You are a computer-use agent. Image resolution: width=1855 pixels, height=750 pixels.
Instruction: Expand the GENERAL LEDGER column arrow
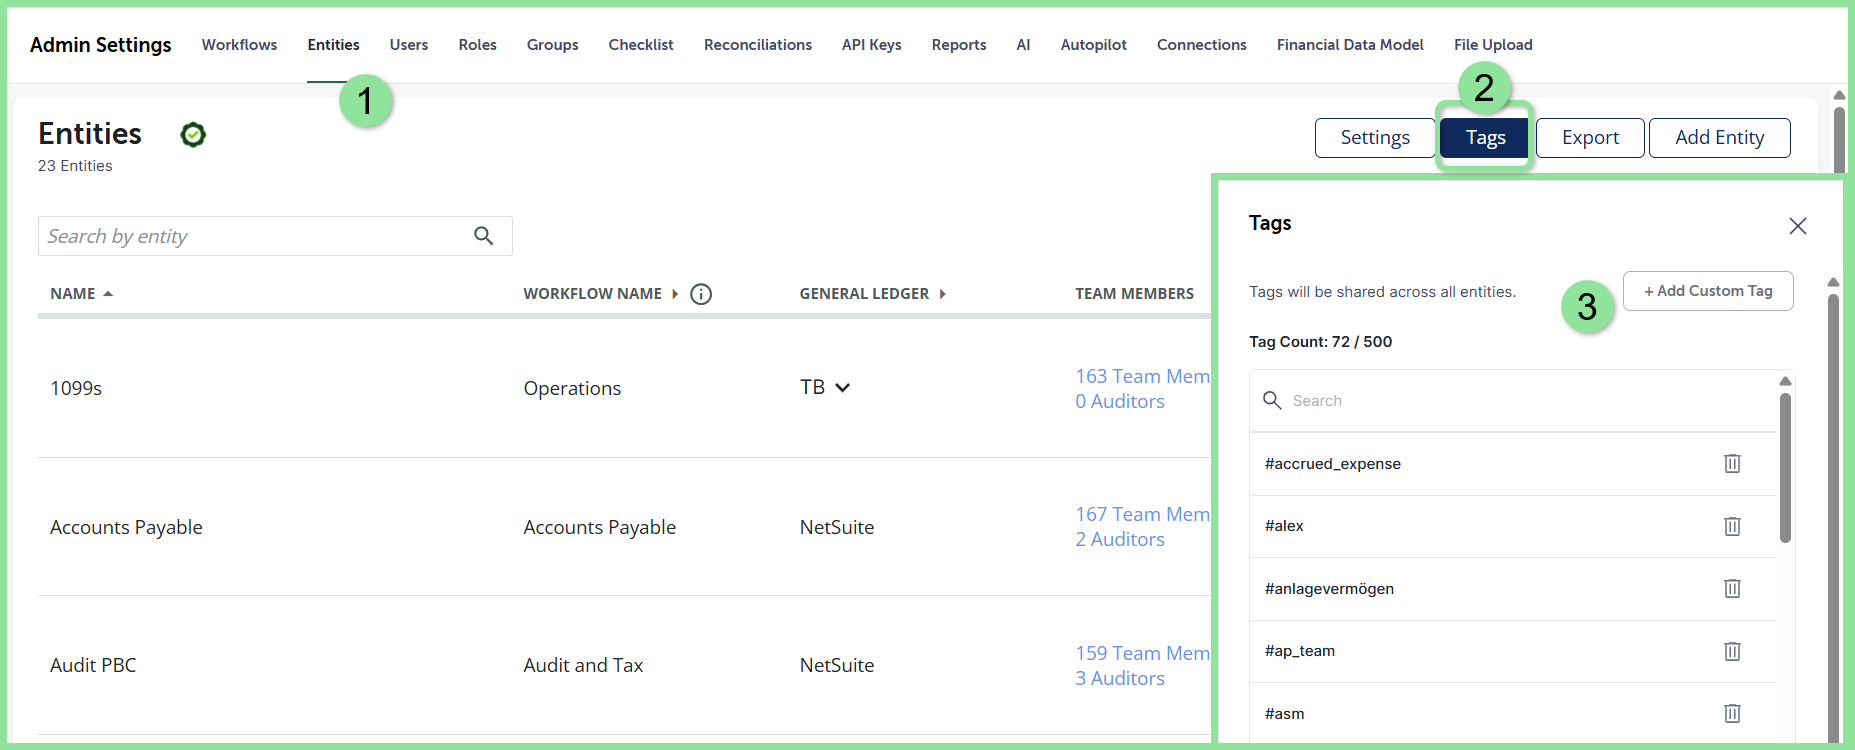[x=942, y=294]
